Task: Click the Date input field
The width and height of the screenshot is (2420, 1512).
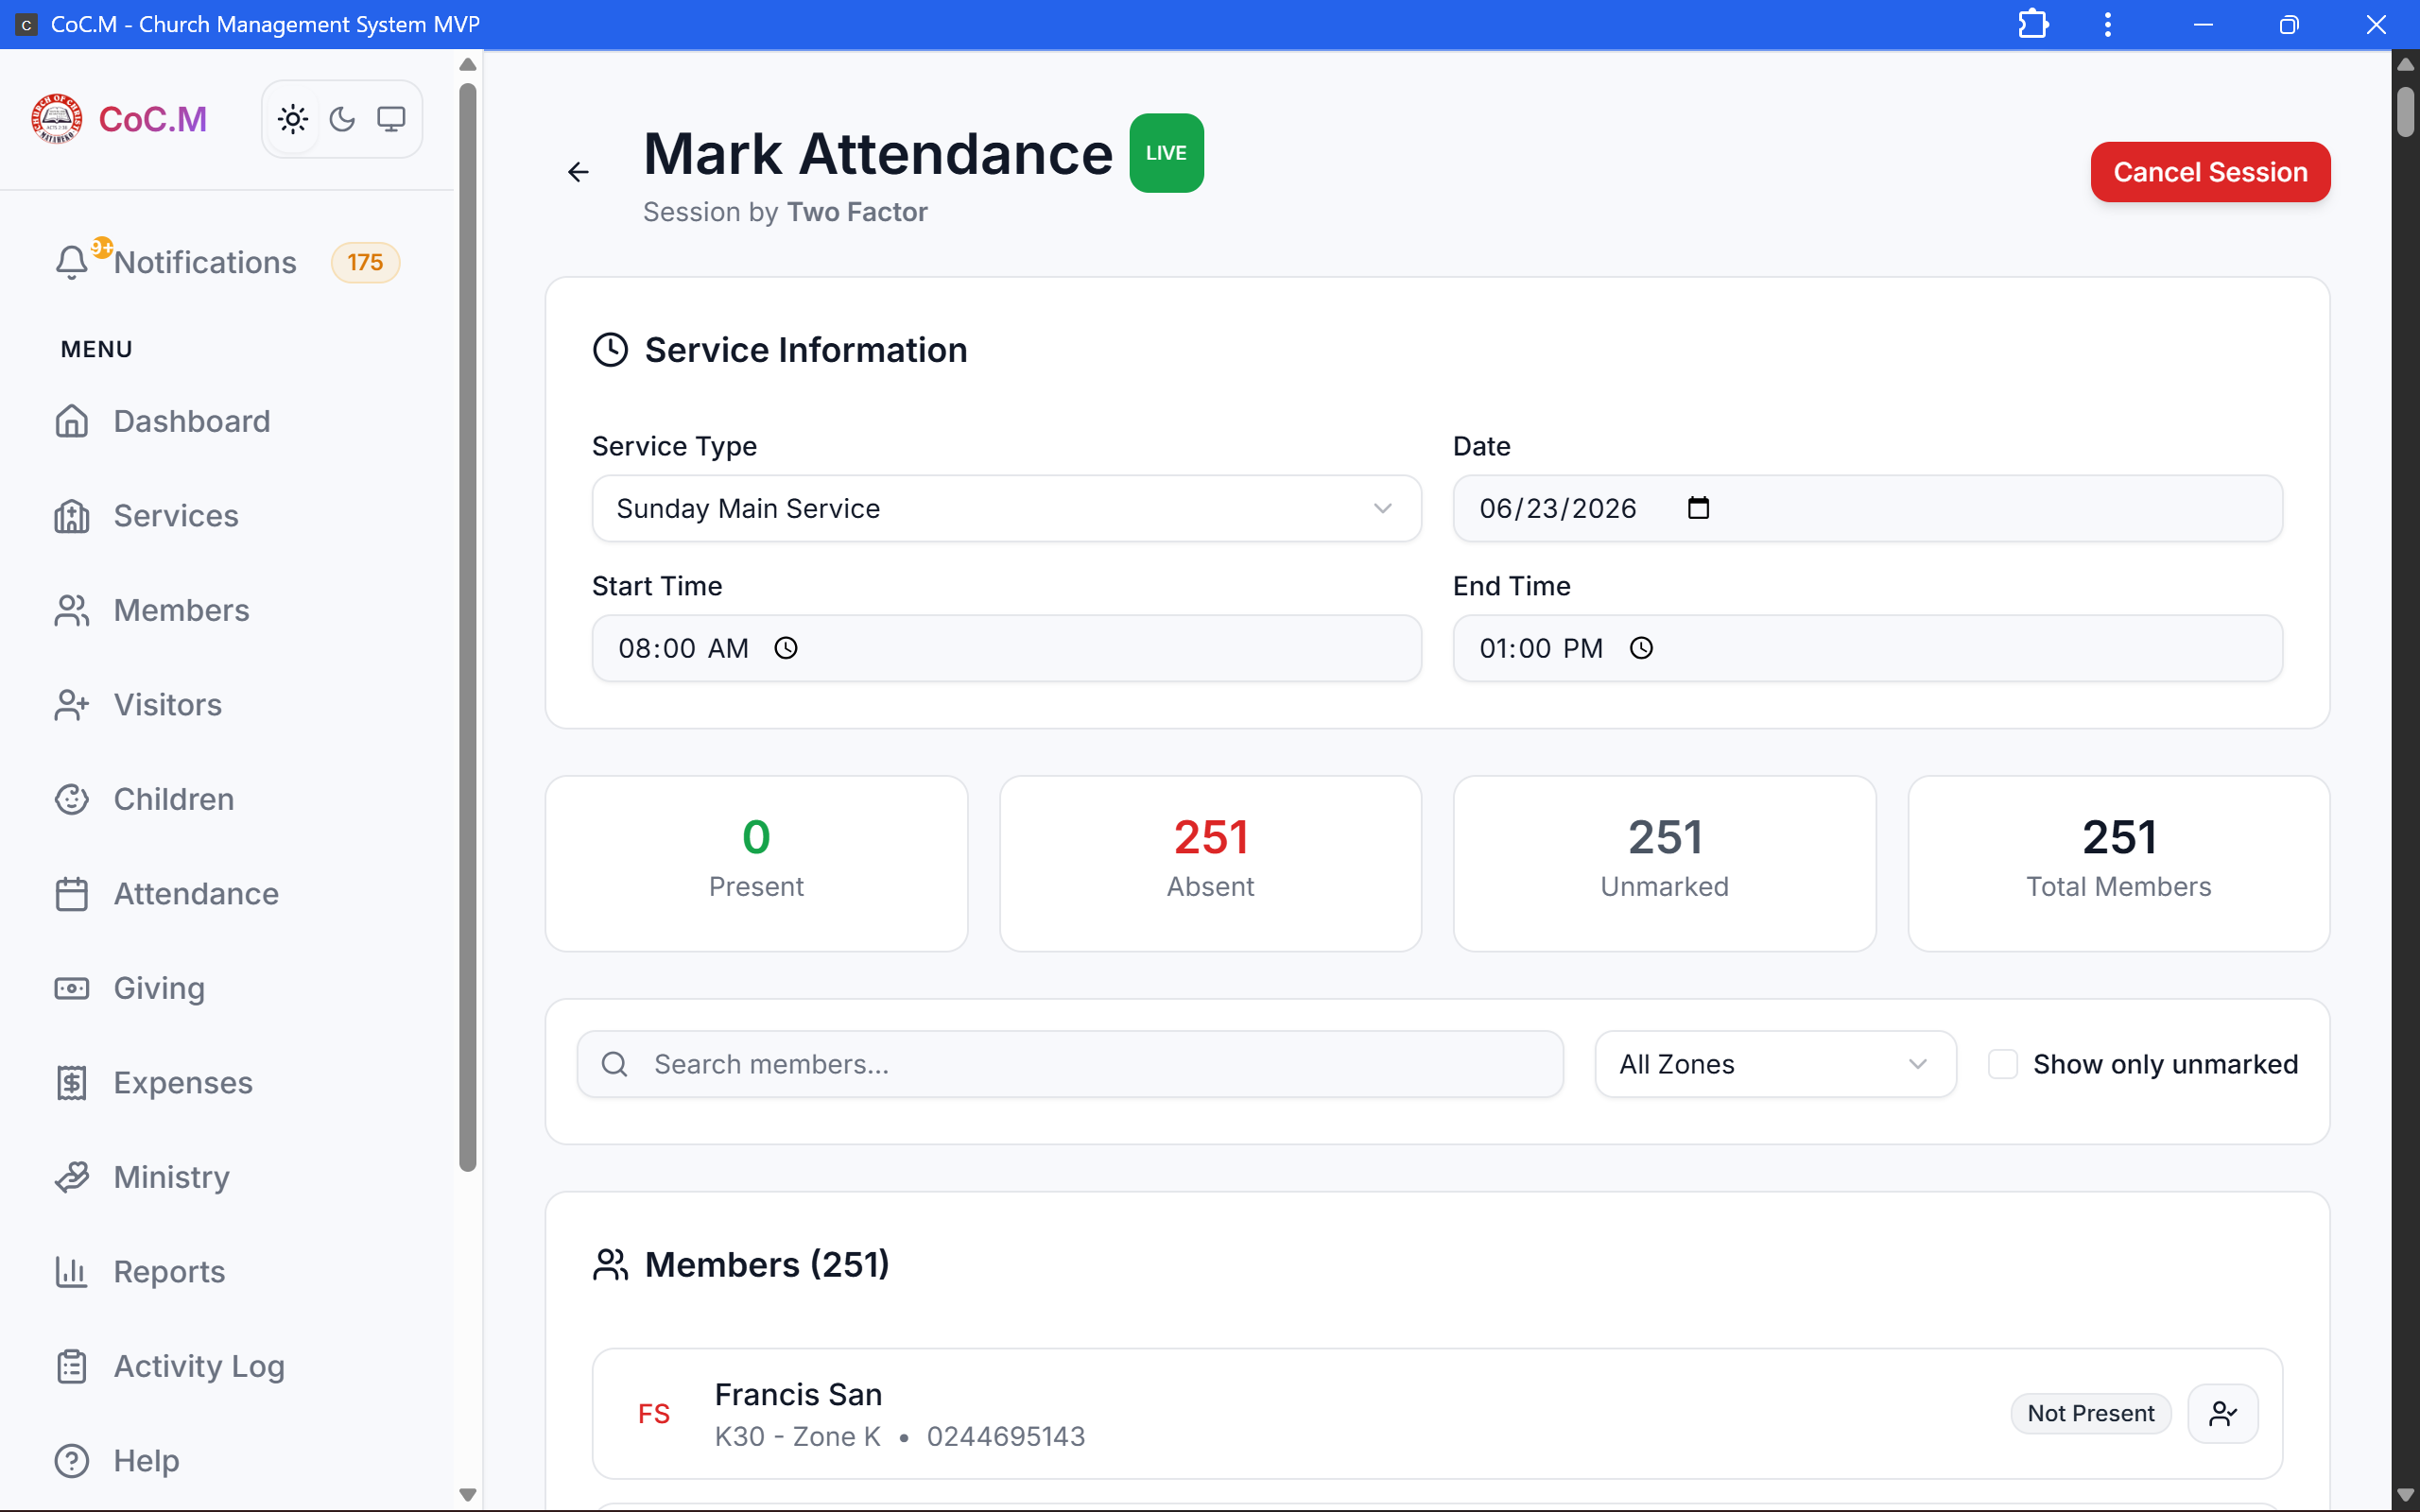Action: click(x=1867, y=508)
